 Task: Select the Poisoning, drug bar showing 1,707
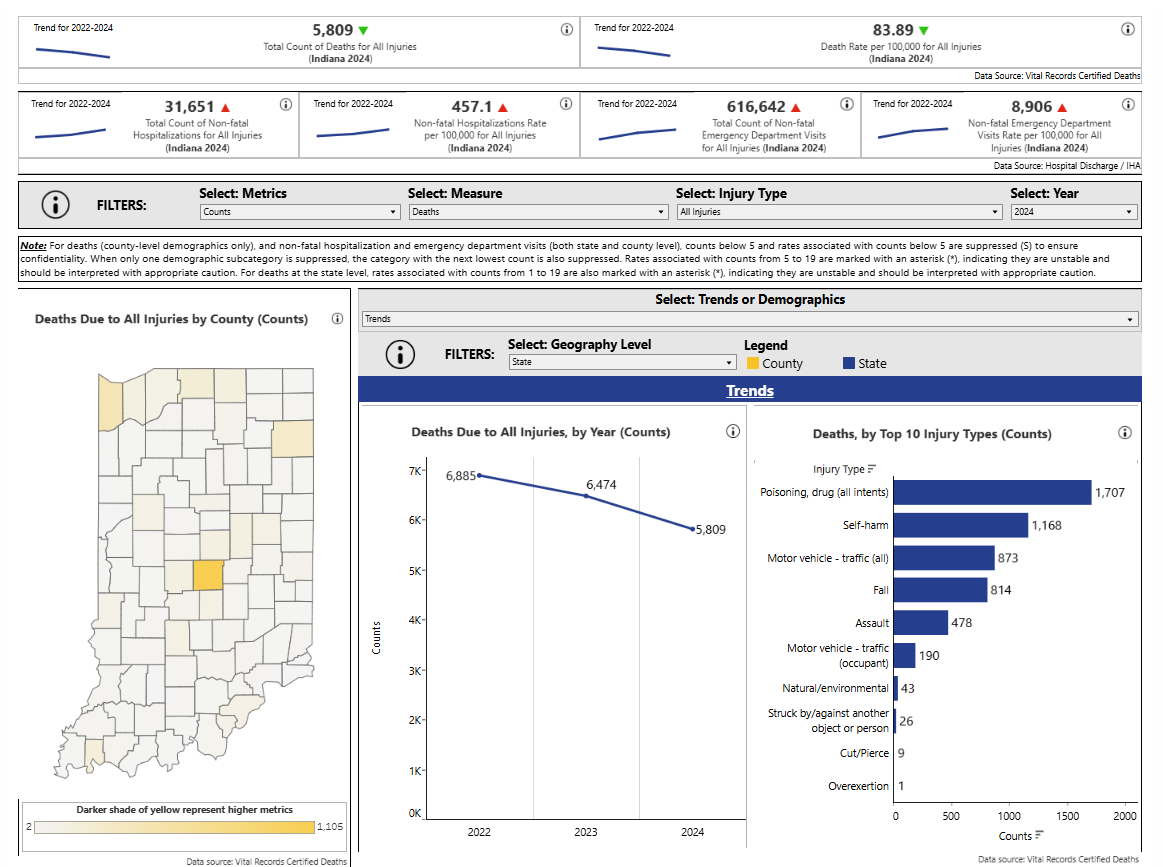(x=992, y=492)
